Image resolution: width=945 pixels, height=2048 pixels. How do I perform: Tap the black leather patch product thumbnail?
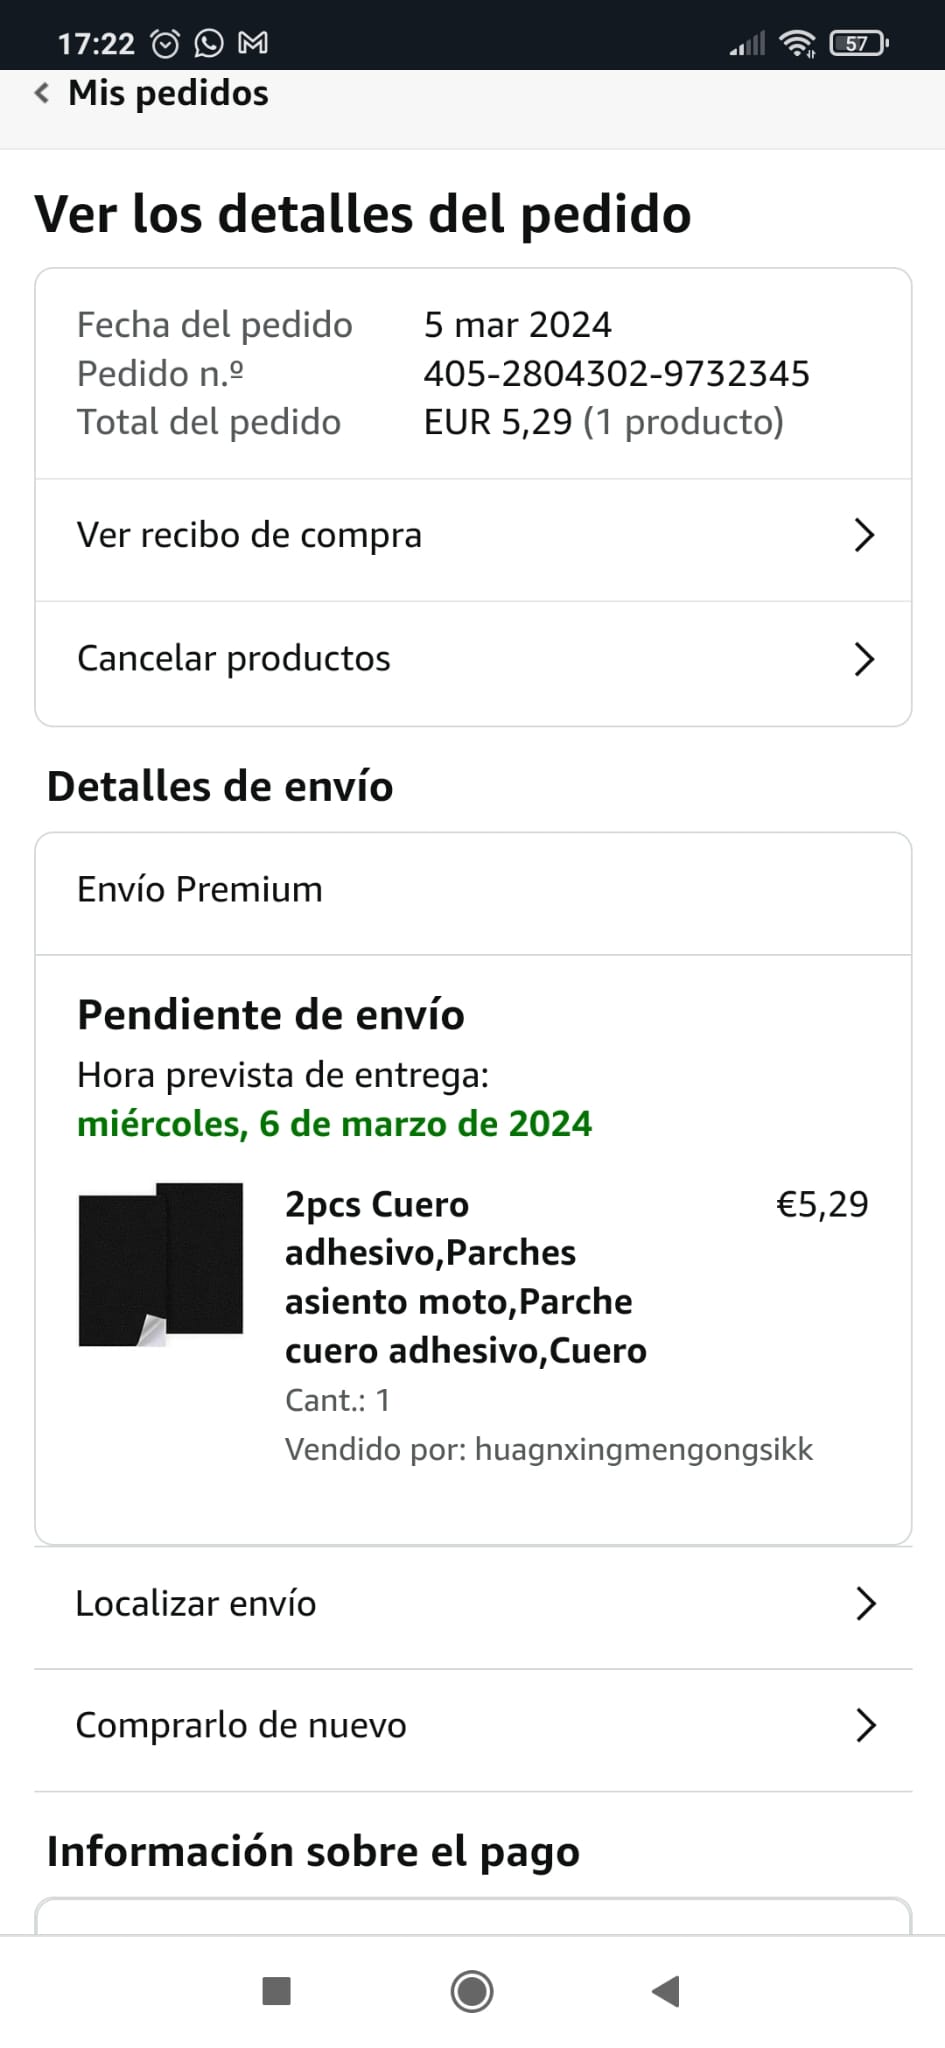pos(161,1265)
